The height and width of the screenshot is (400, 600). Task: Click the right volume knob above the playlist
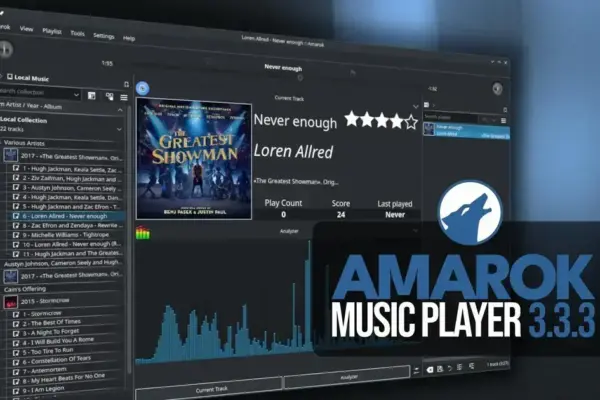point(497,89)
